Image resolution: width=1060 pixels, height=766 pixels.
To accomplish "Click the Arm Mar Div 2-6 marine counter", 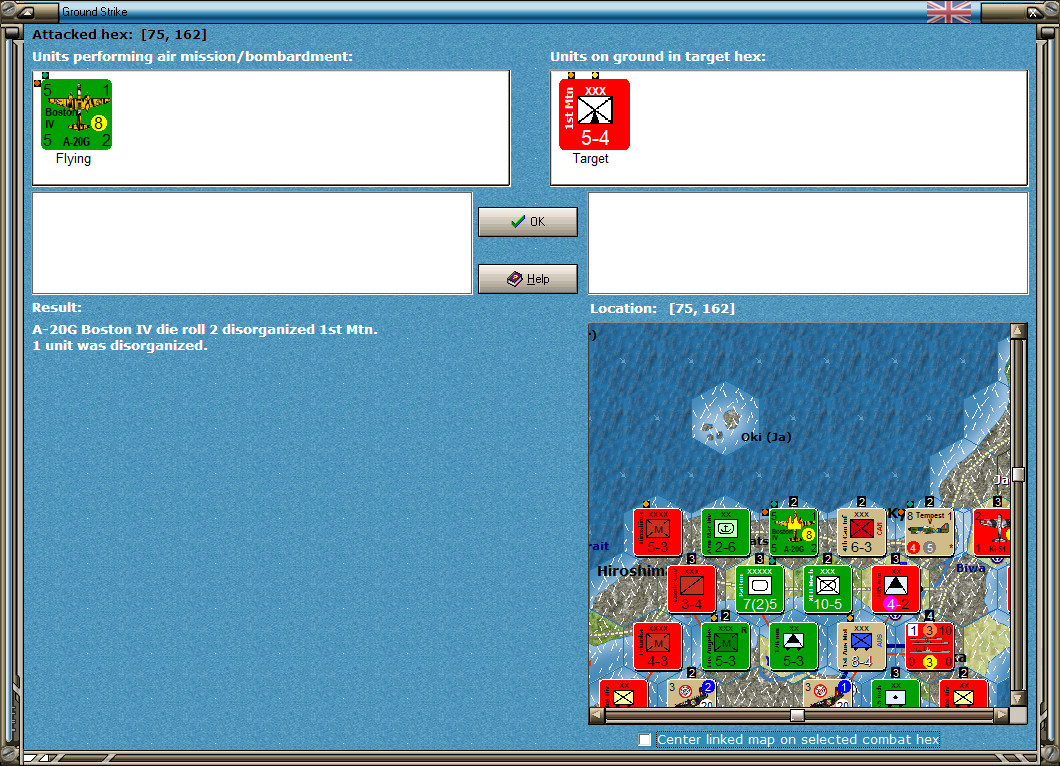I will pyautogui.click(x=725, y=532).
